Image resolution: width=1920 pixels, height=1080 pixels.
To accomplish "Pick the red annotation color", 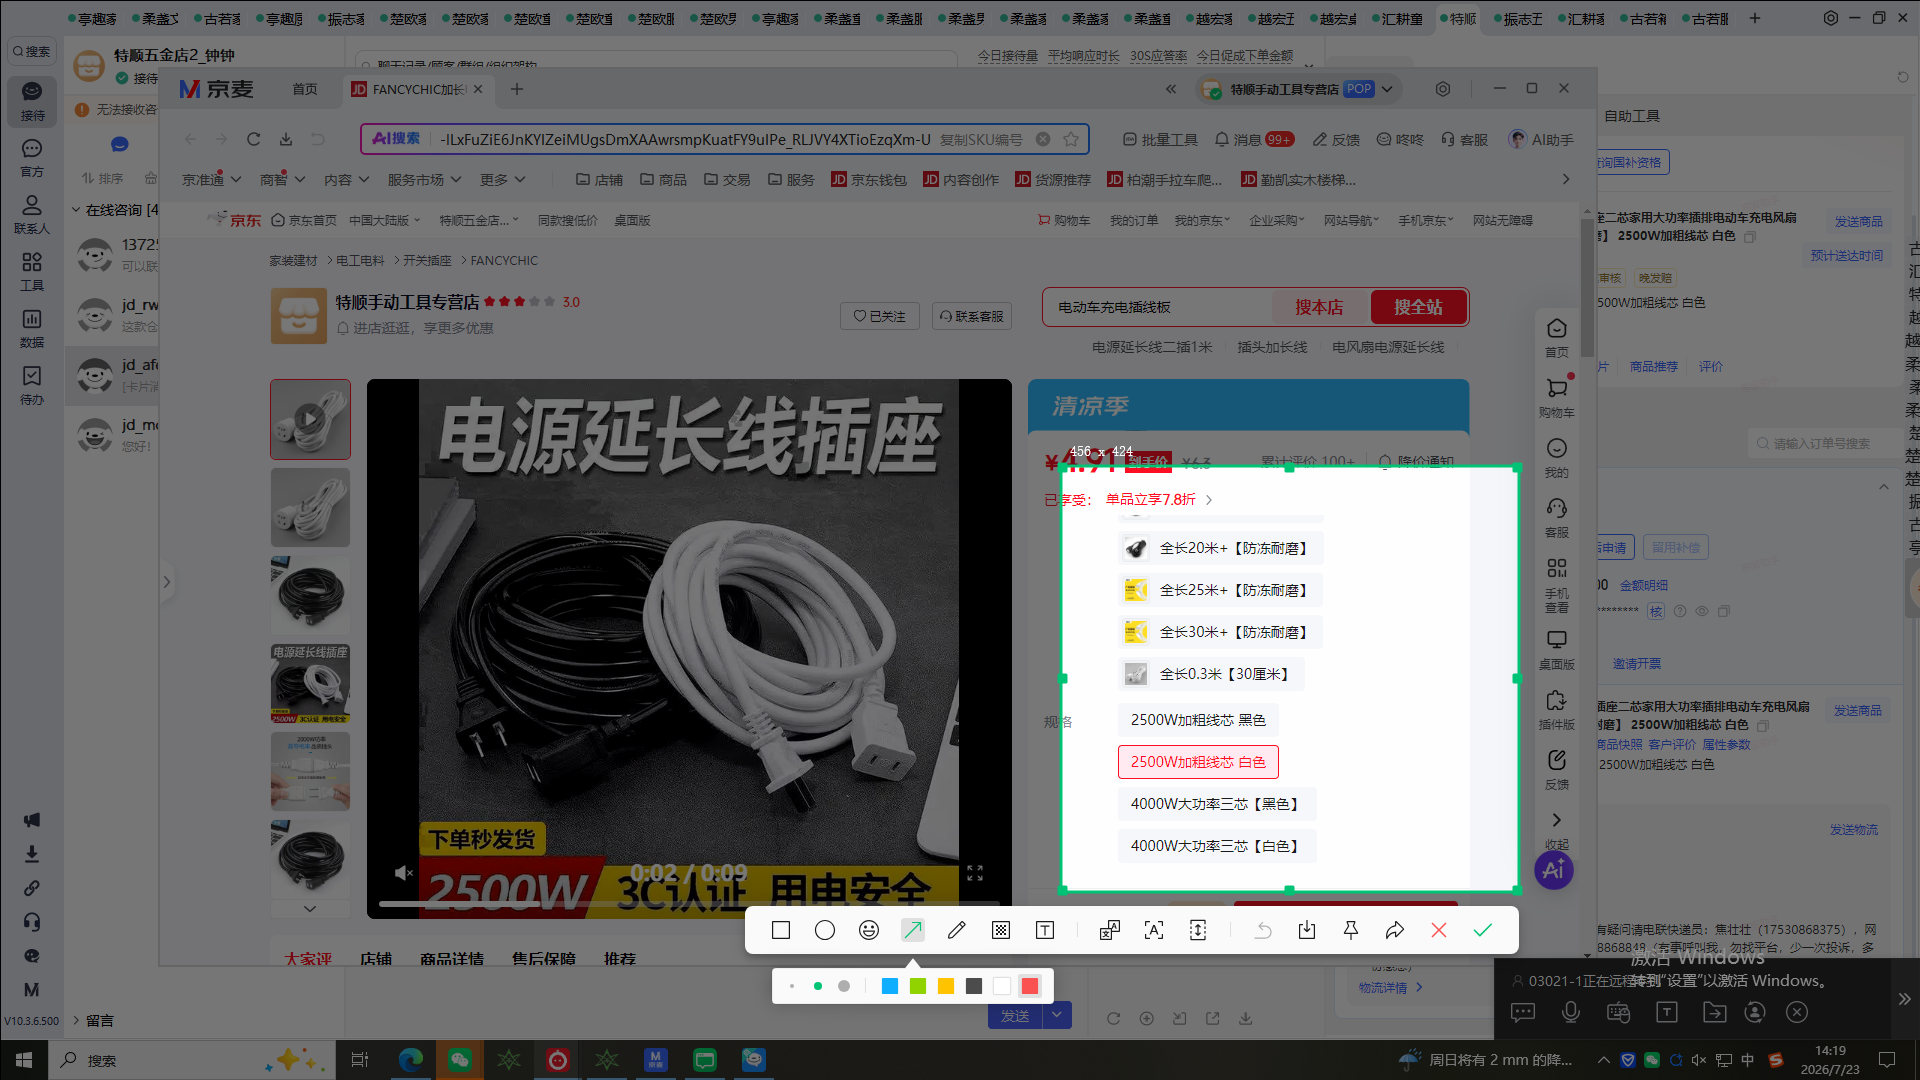I will [x=1030, y=986].
